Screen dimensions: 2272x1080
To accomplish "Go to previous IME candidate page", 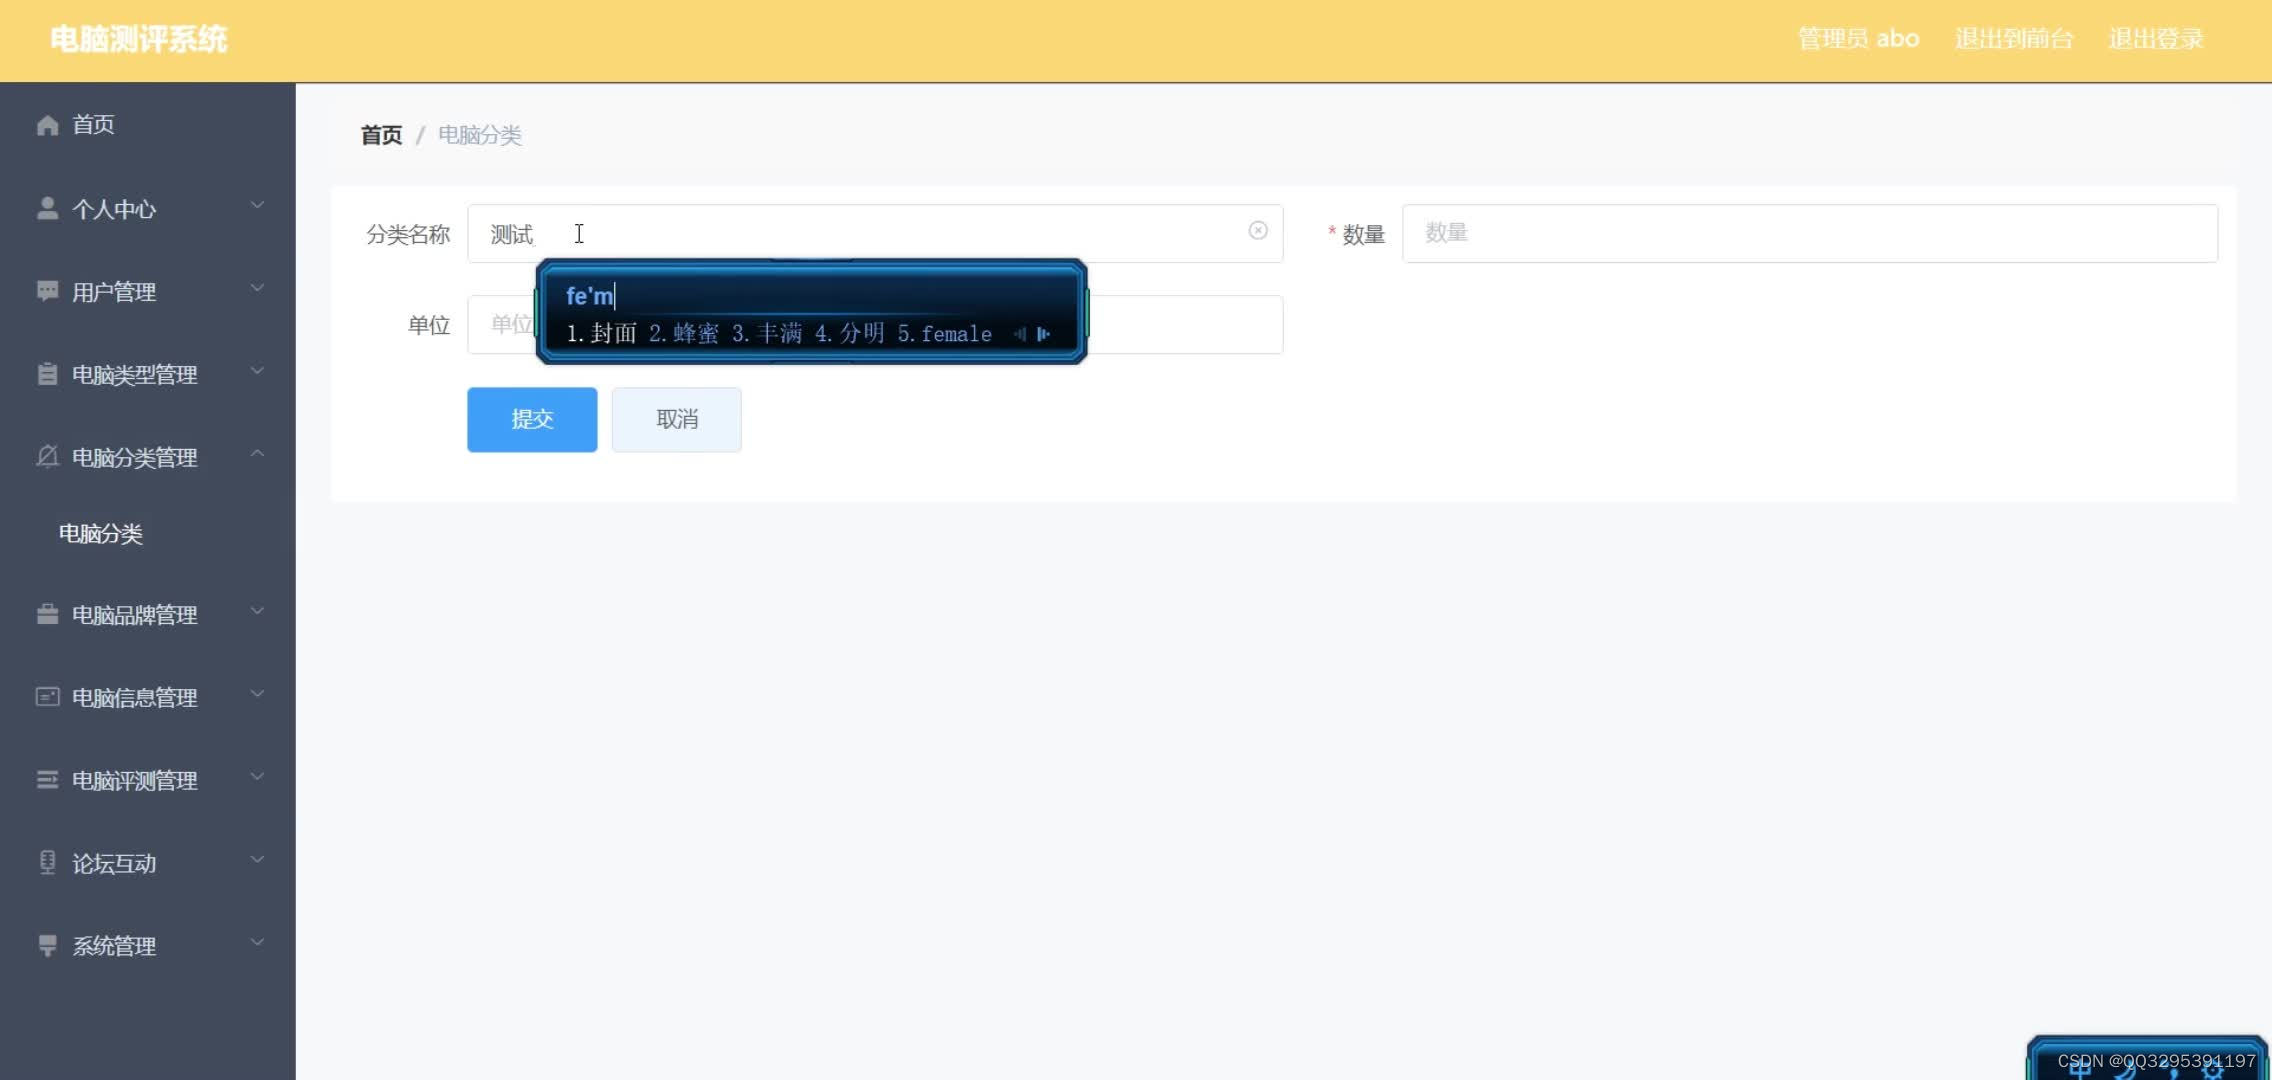I will pos(1019,334).
